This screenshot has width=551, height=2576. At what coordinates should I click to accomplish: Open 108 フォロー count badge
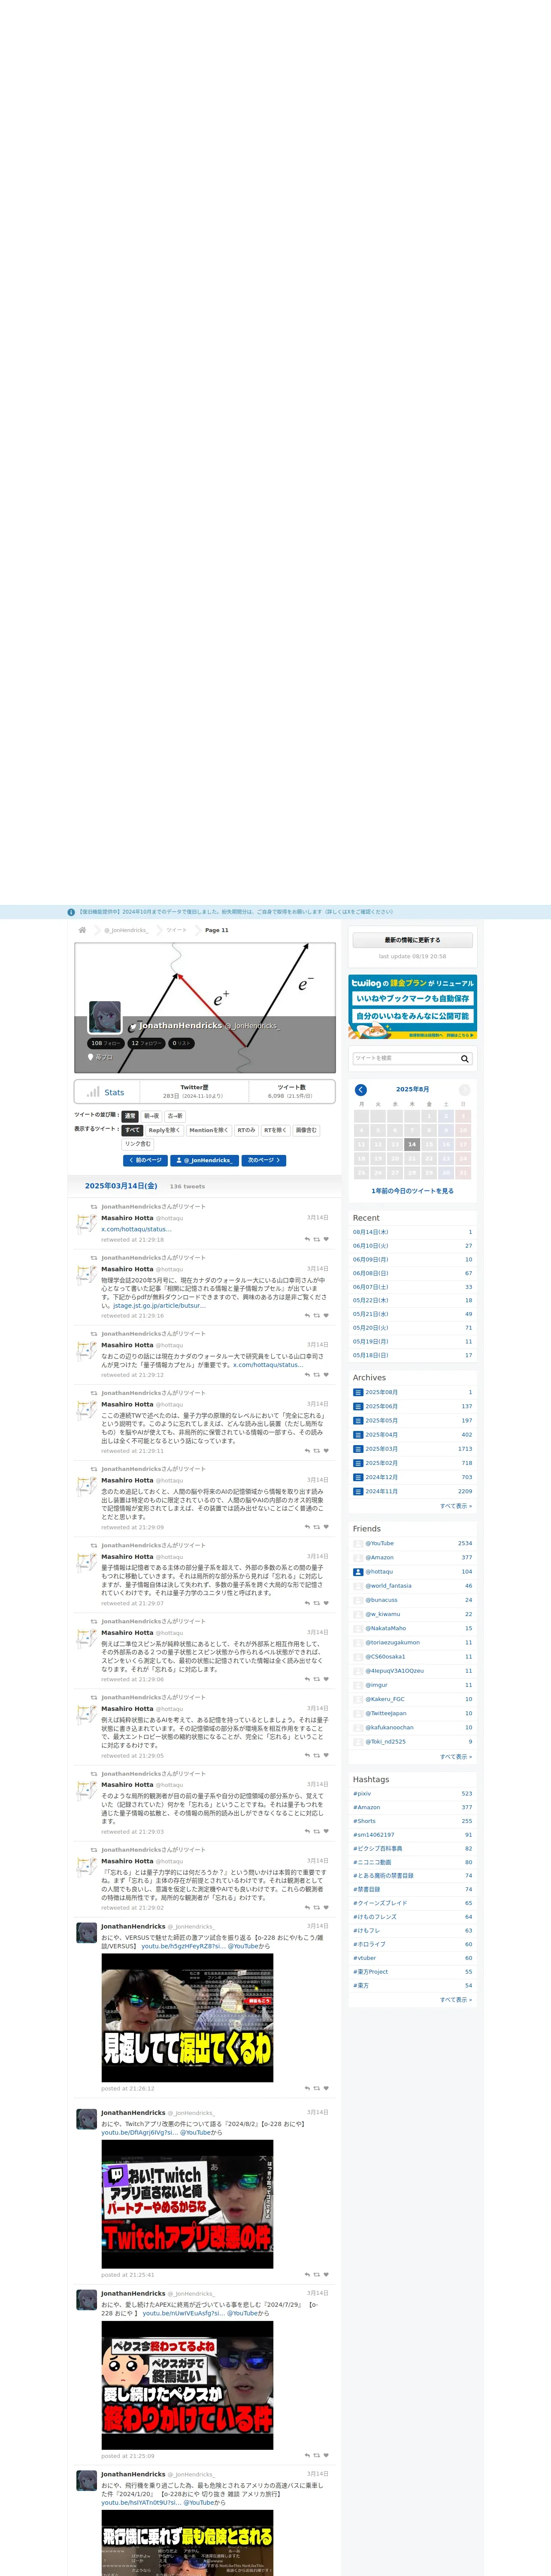[x=106, y=1043]
